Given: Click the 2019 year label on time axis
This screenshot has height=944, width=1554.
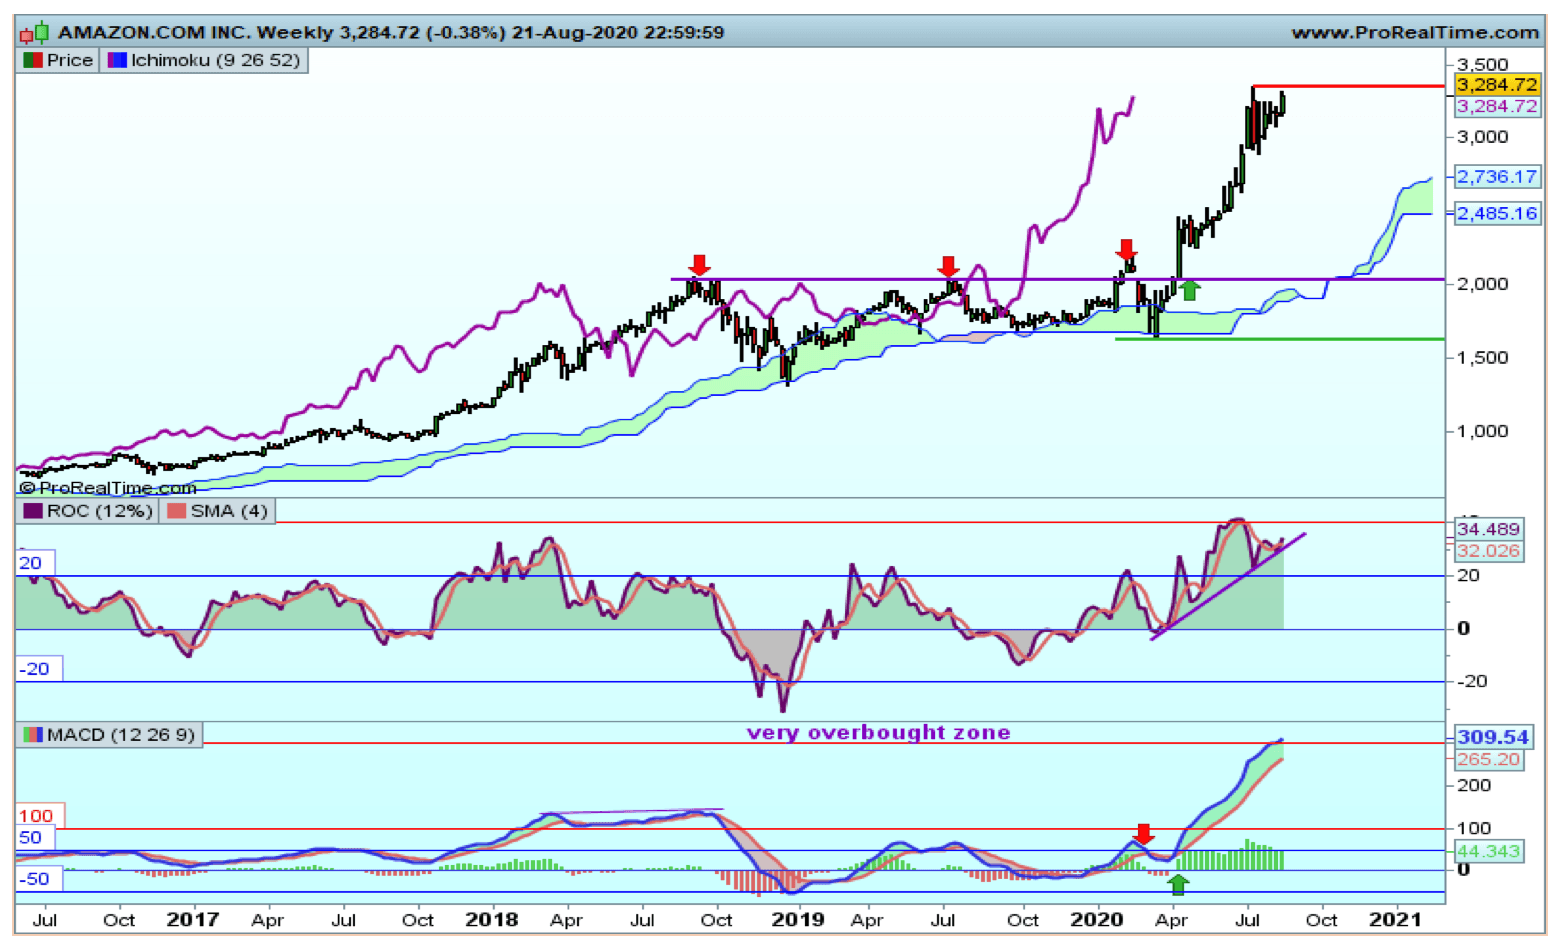Looking at the screenshot, I should pyautogui.click(x=798, y=919).
